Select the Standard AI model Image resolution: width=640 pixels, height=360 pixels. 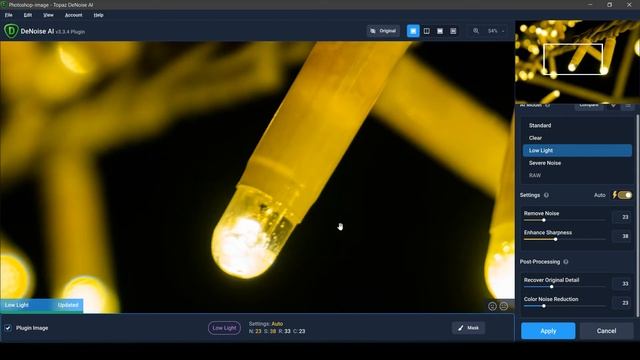[577, 125]
